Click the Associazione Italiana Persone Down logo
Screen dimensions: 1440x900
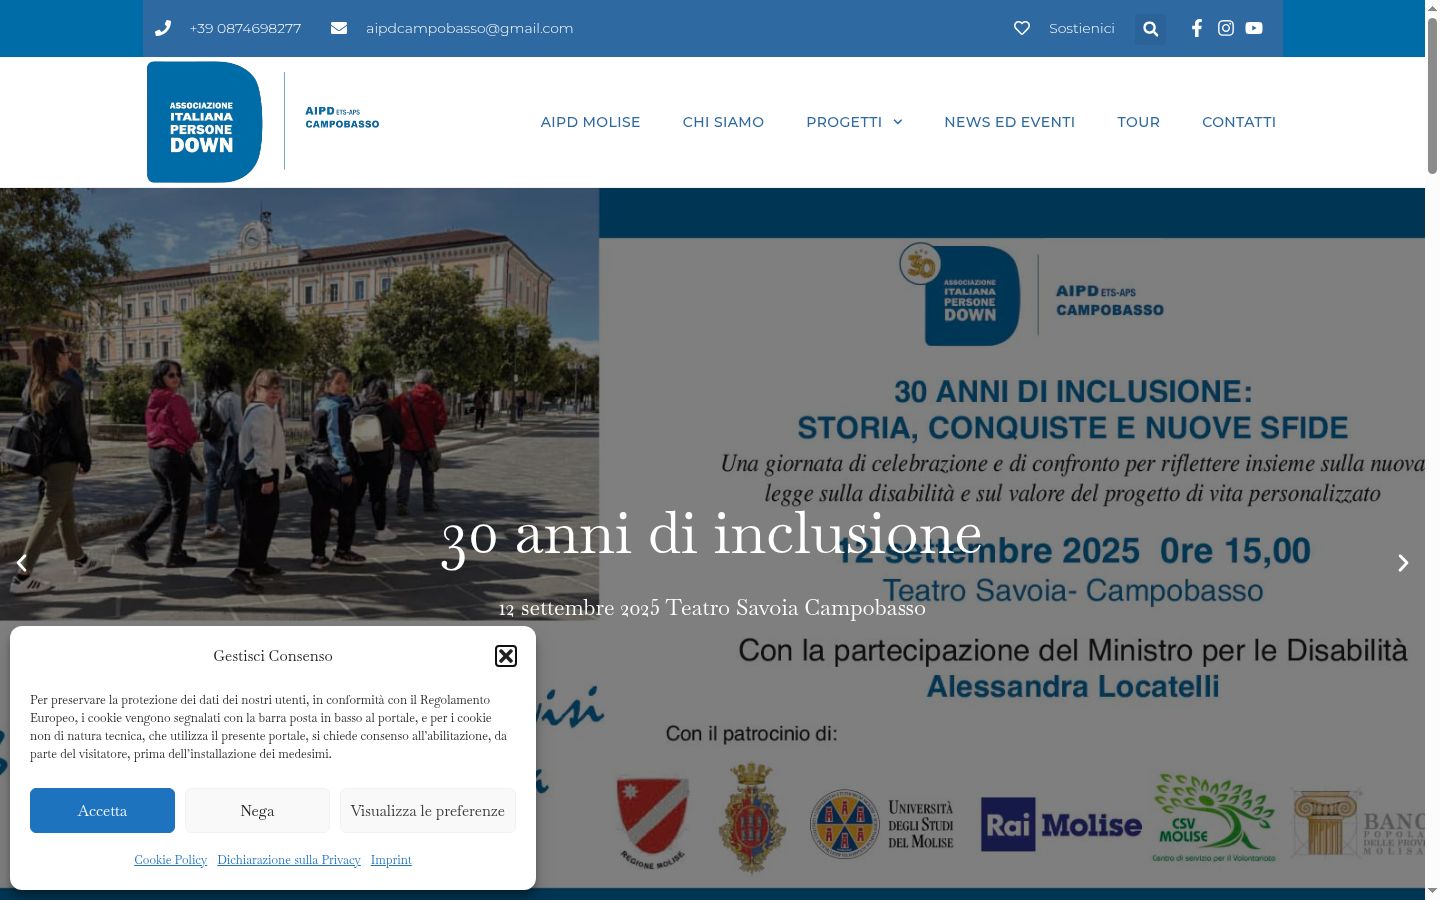[204, 122]
